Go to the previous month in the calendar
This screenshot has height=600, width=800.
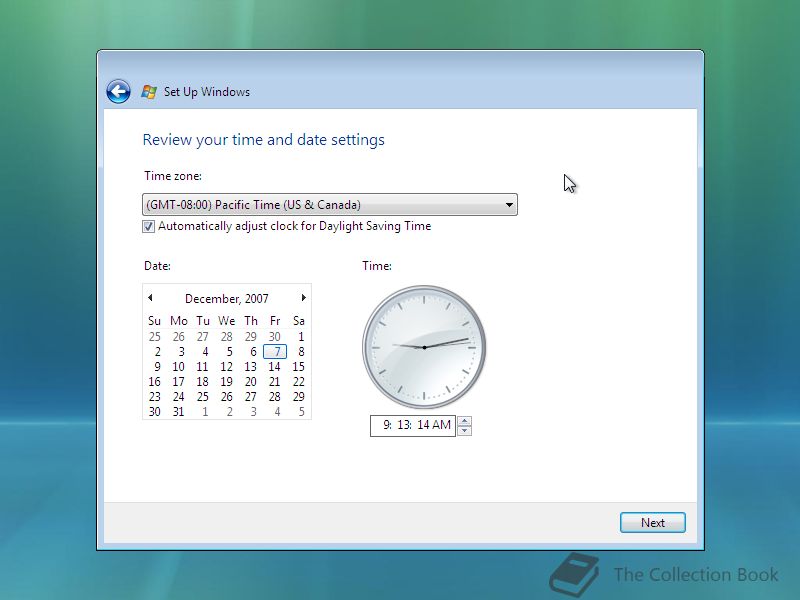pos(150,297)
